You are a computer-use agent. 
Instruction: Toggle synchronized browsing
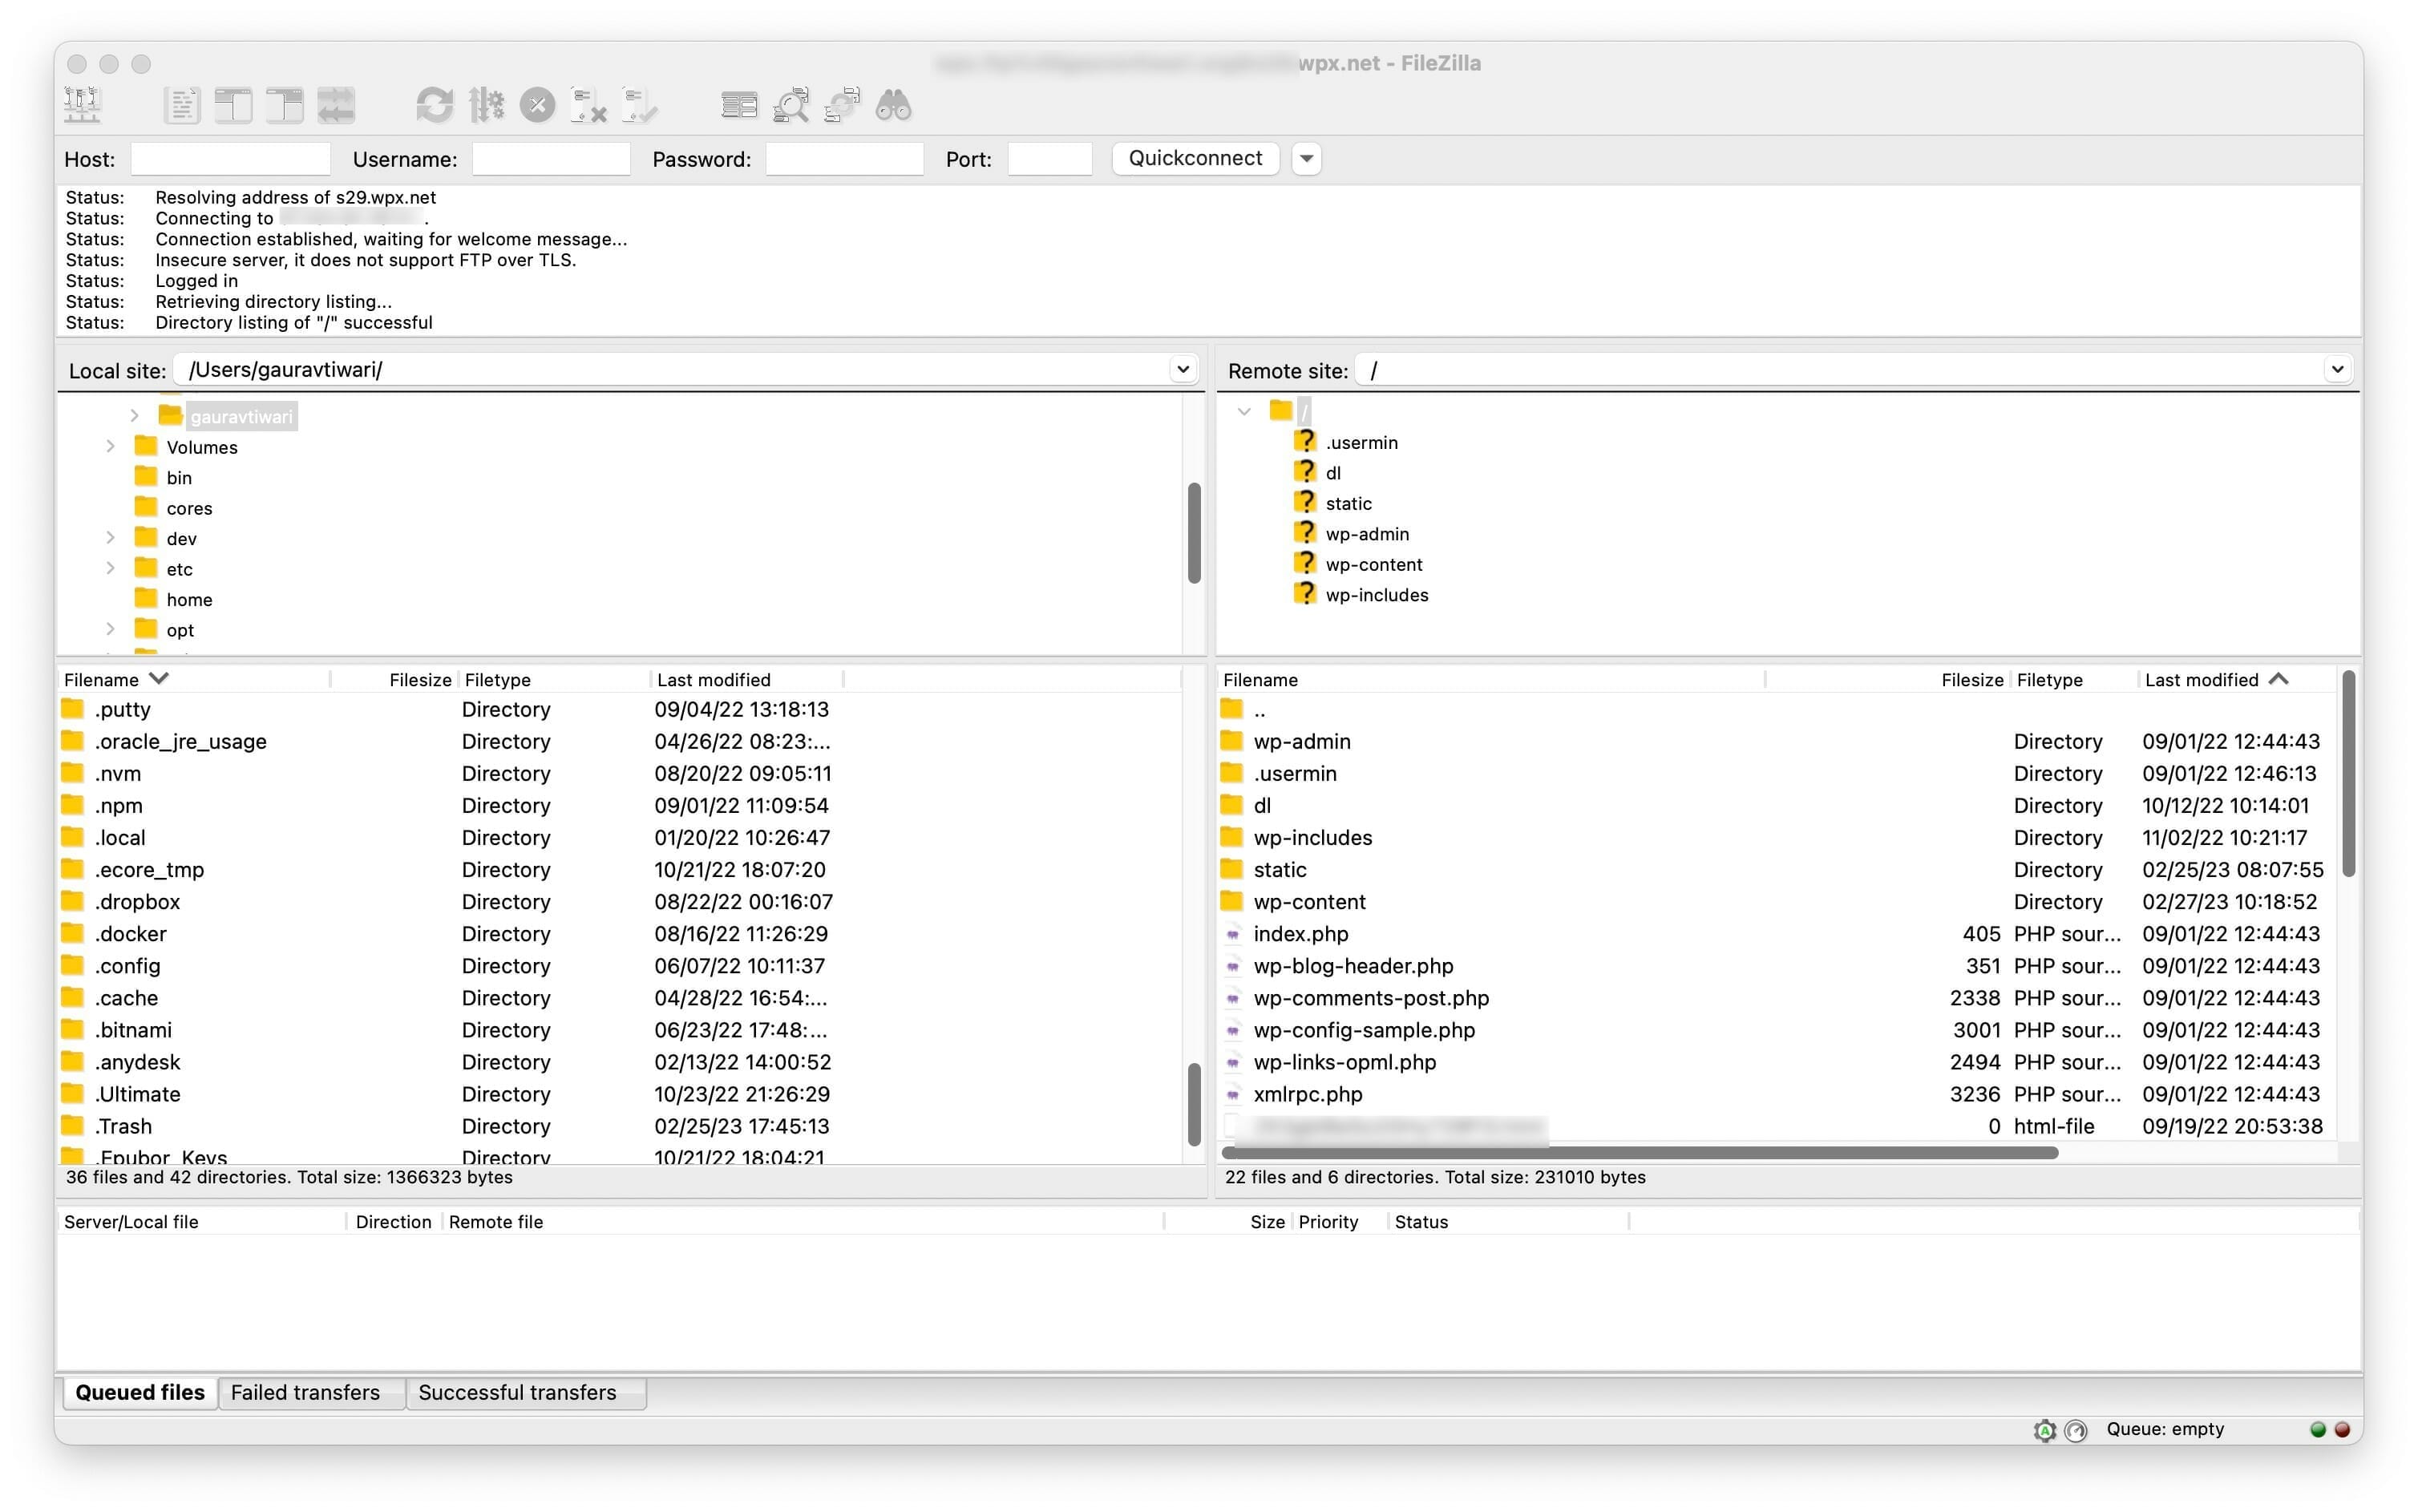842,105
